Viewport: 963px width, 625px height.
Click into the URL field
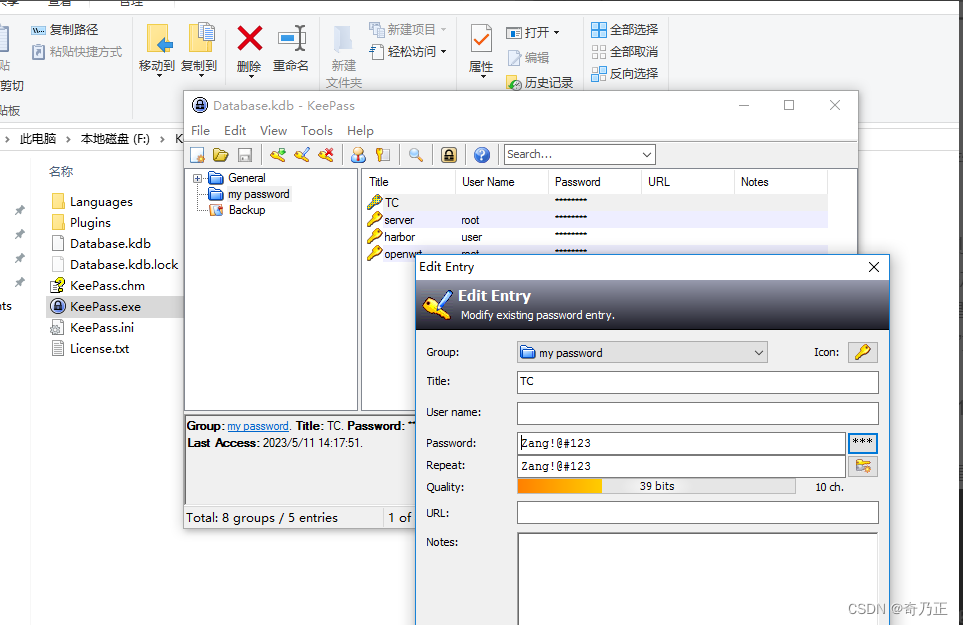(x=698, y=513)
